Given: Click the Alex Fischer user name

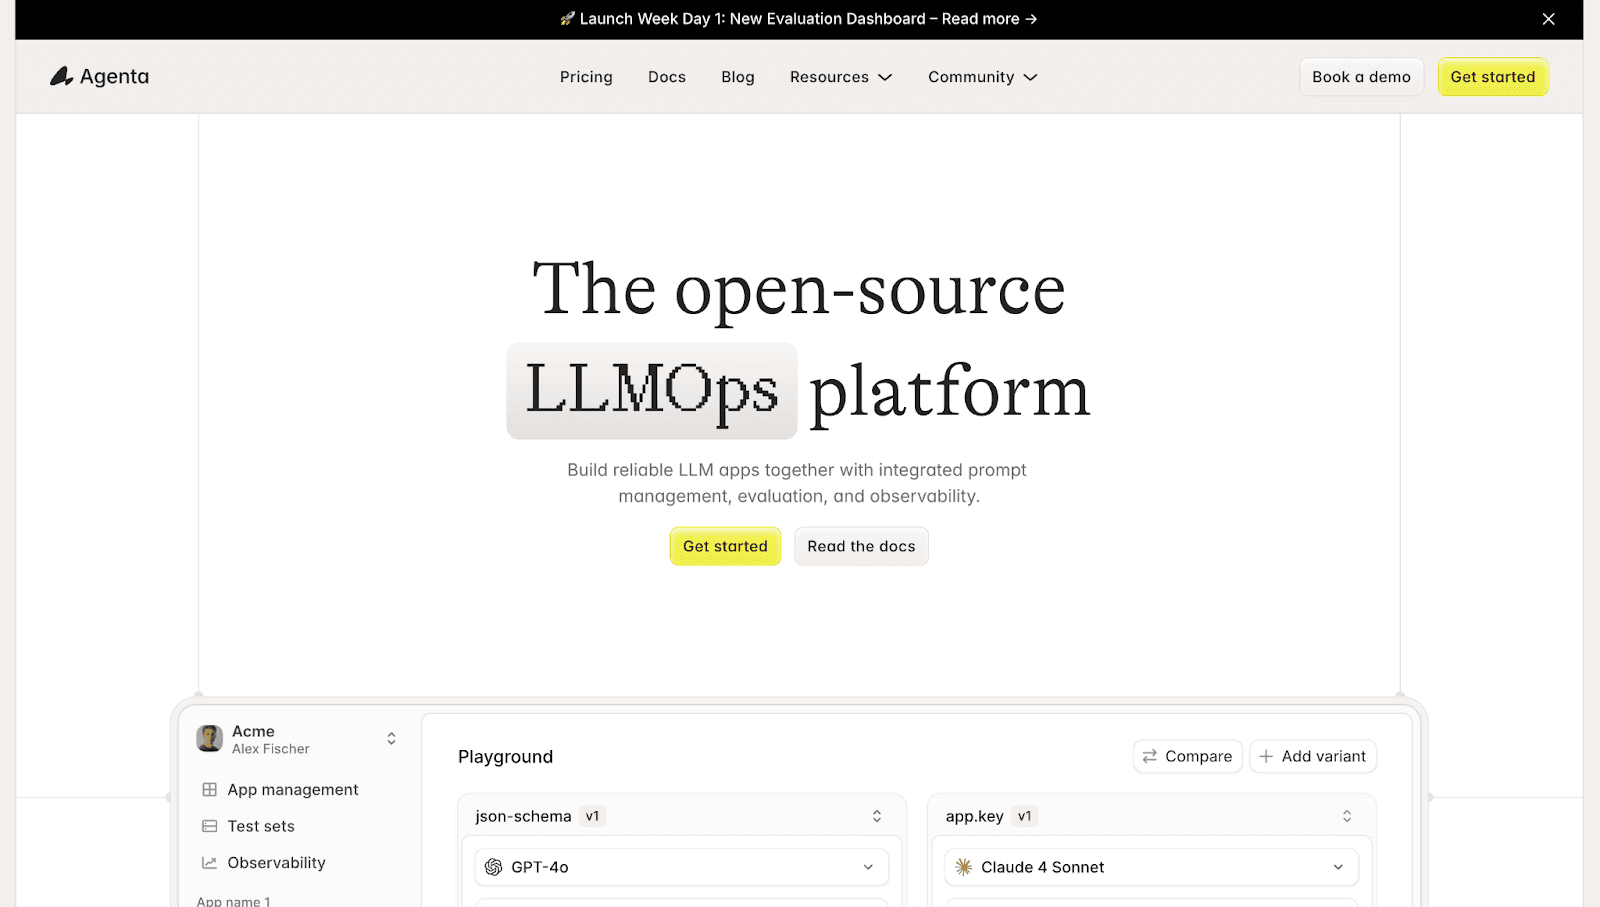Looking at the screenshot, I should (x=271, y=749).
